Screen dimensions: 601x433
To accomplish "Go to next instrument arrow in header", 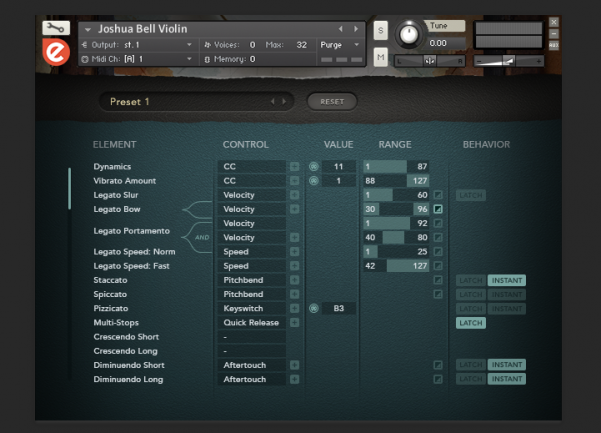I will (x=356, y=29).
